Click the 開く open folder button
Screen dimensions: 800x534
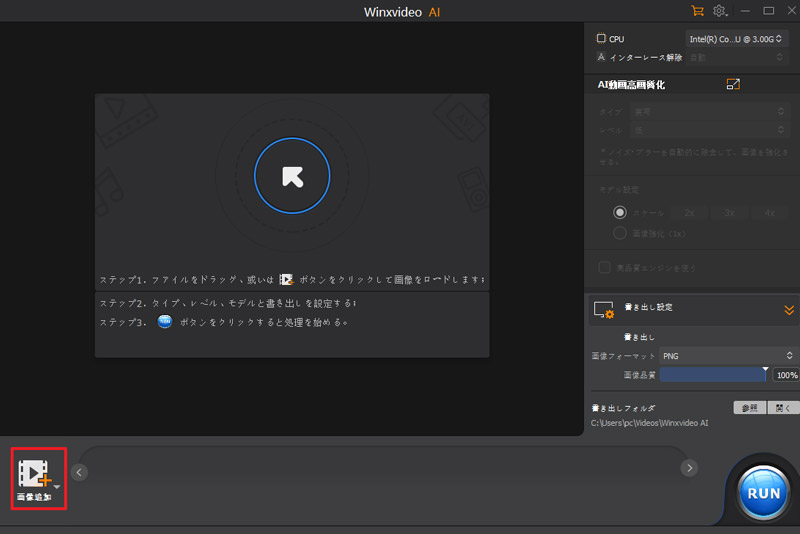783,408
